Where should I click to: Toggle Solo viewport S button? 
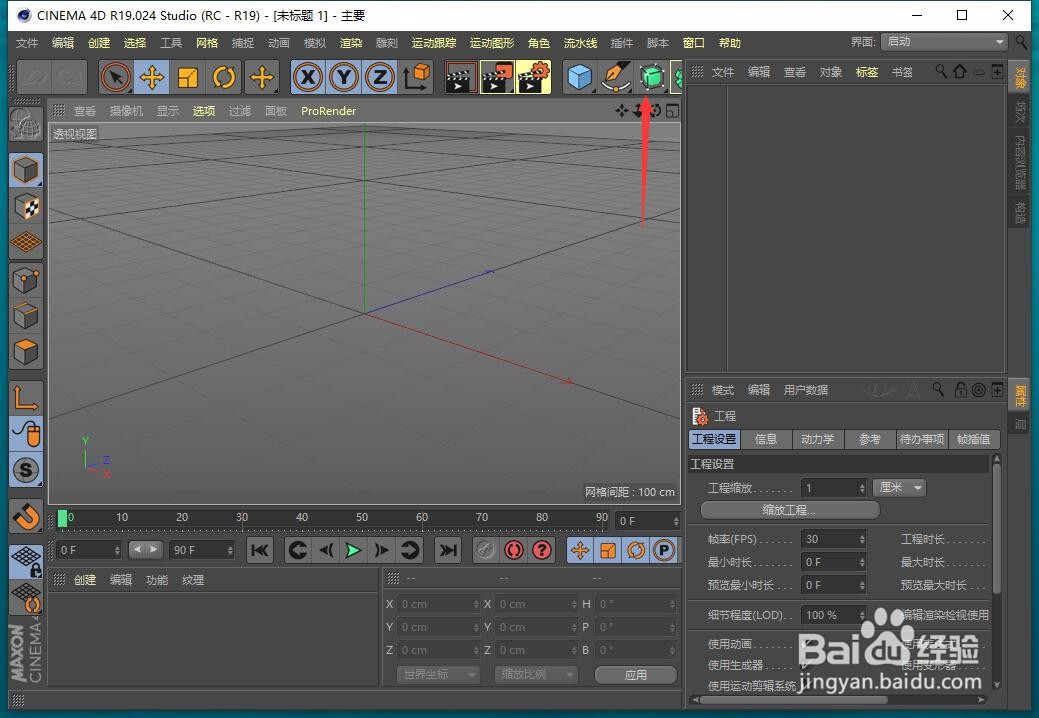tap(26, 470)
